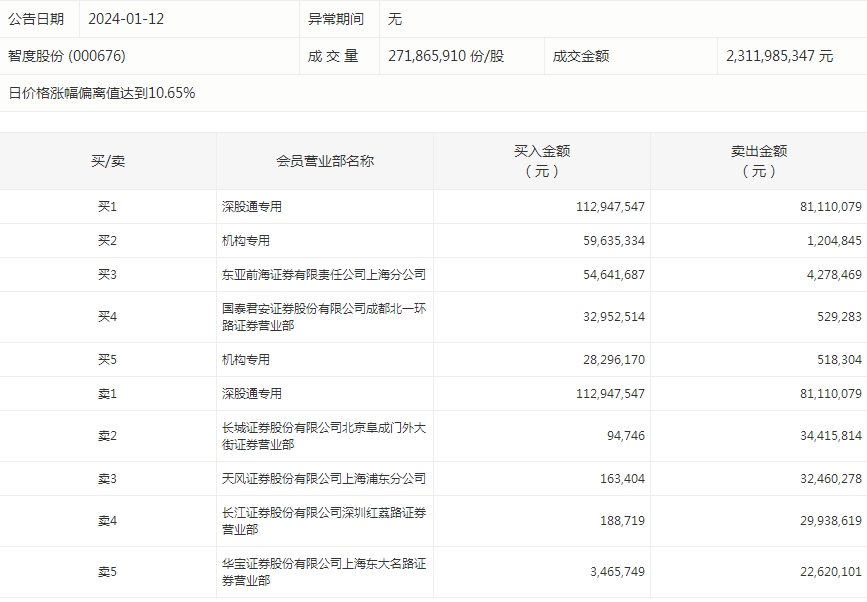Select the 买2 row label
The image size is (867, 602).
[x=107, y=240]
